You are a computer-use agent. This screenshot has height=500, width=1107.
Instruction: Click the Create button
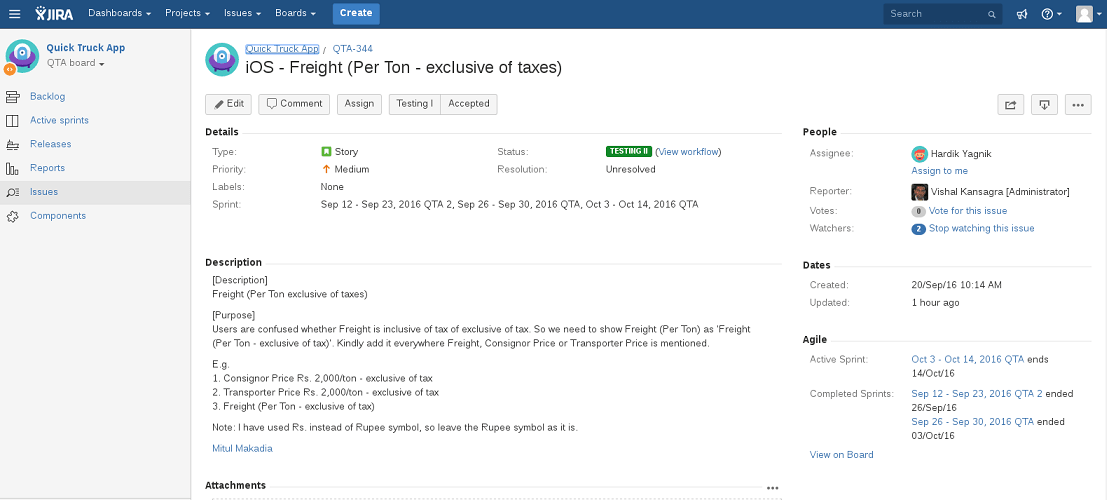click(356, 13)
